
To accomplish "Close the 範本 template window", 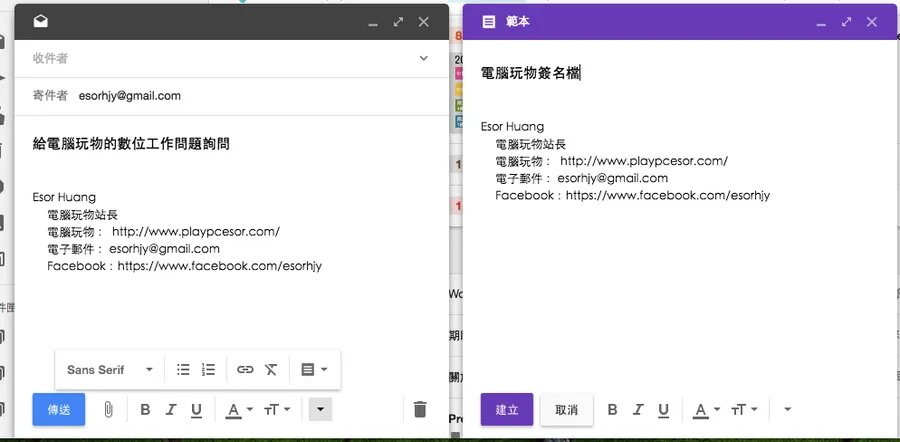I will tap(872, 22).
